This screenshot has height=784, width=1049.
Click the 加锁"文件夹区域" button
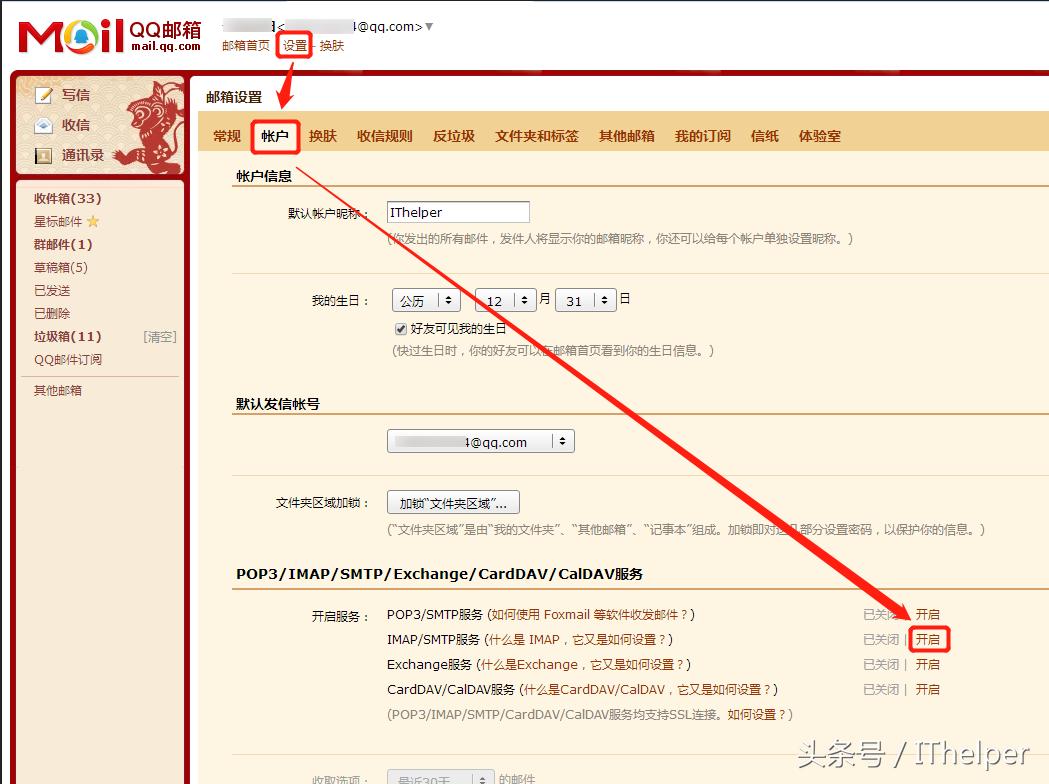[453, 502]
